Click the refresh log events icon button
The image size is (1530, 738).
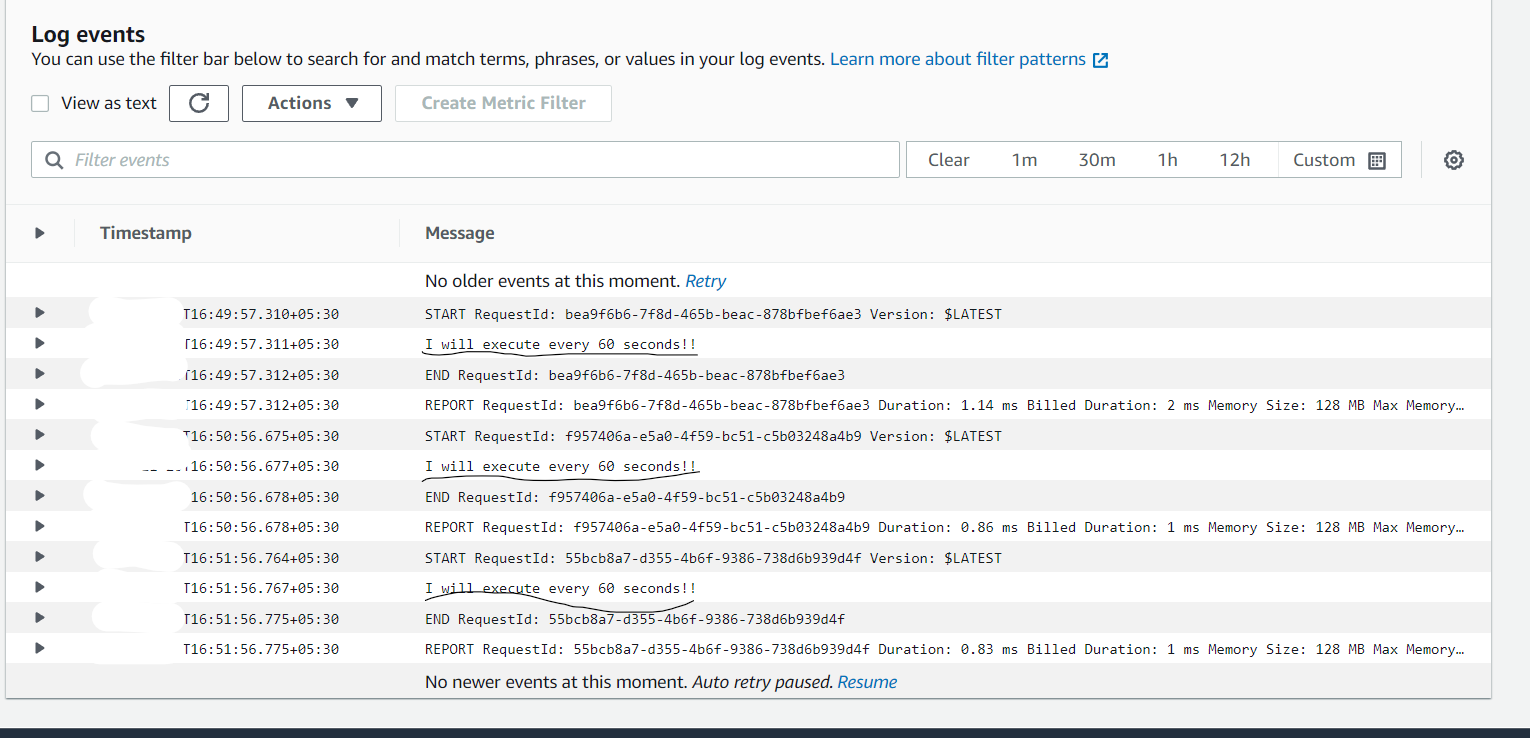[199, 103]
